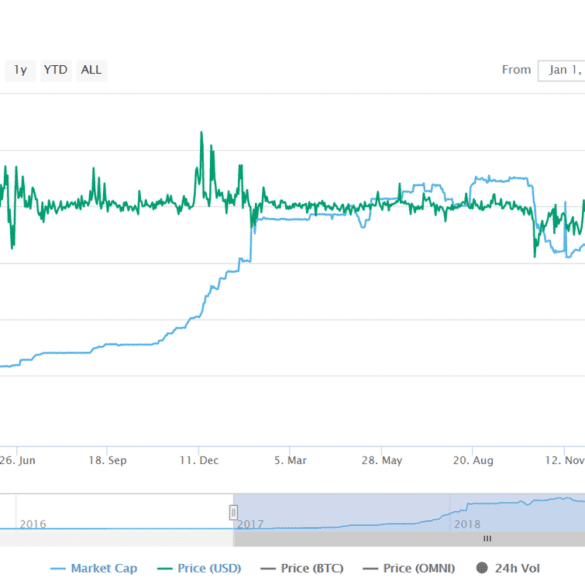Toggle the Price (USD) series in legend
Screen dimensions: 585x585
coord(209,568)
